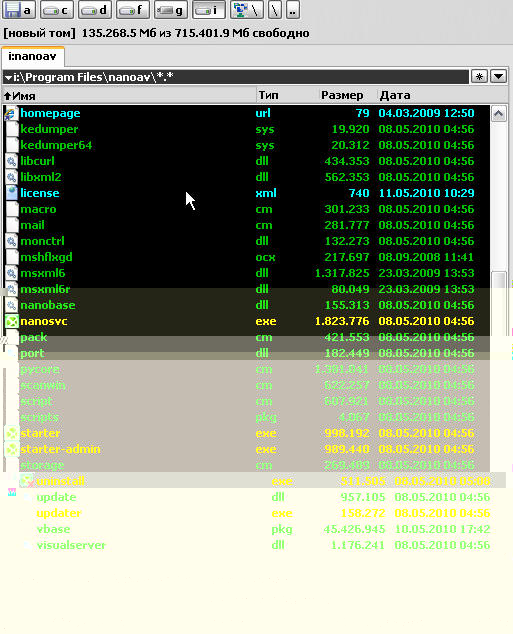Select the i:nanoav folder tab
Image resolution: width=513 pixels, height=634 pixels.
[32, 56]
